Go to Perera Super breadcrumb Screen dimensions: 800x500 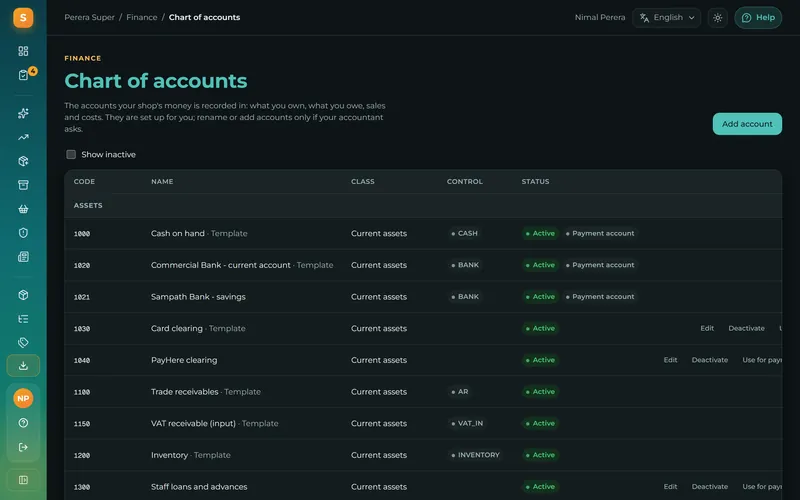pos(89,17)
